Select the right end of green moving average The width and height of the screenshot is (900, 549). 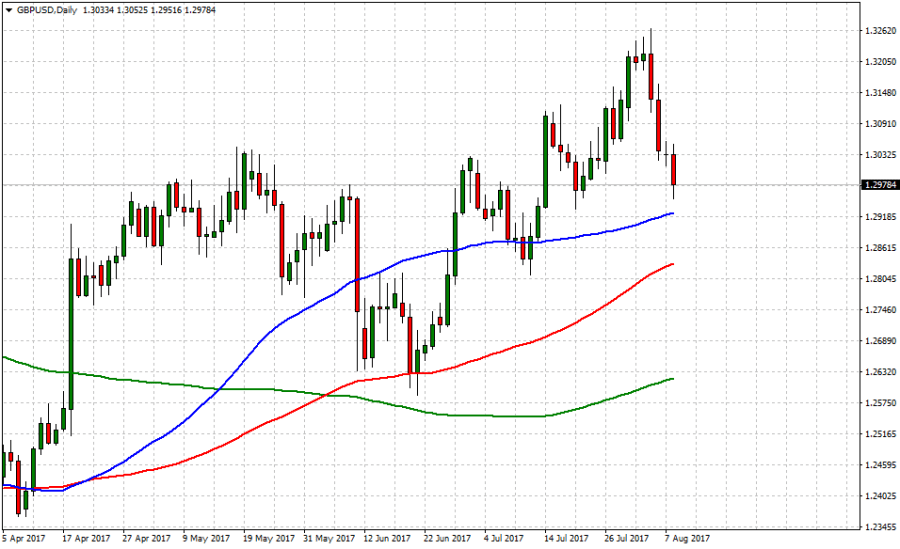(x=672, y=379)
